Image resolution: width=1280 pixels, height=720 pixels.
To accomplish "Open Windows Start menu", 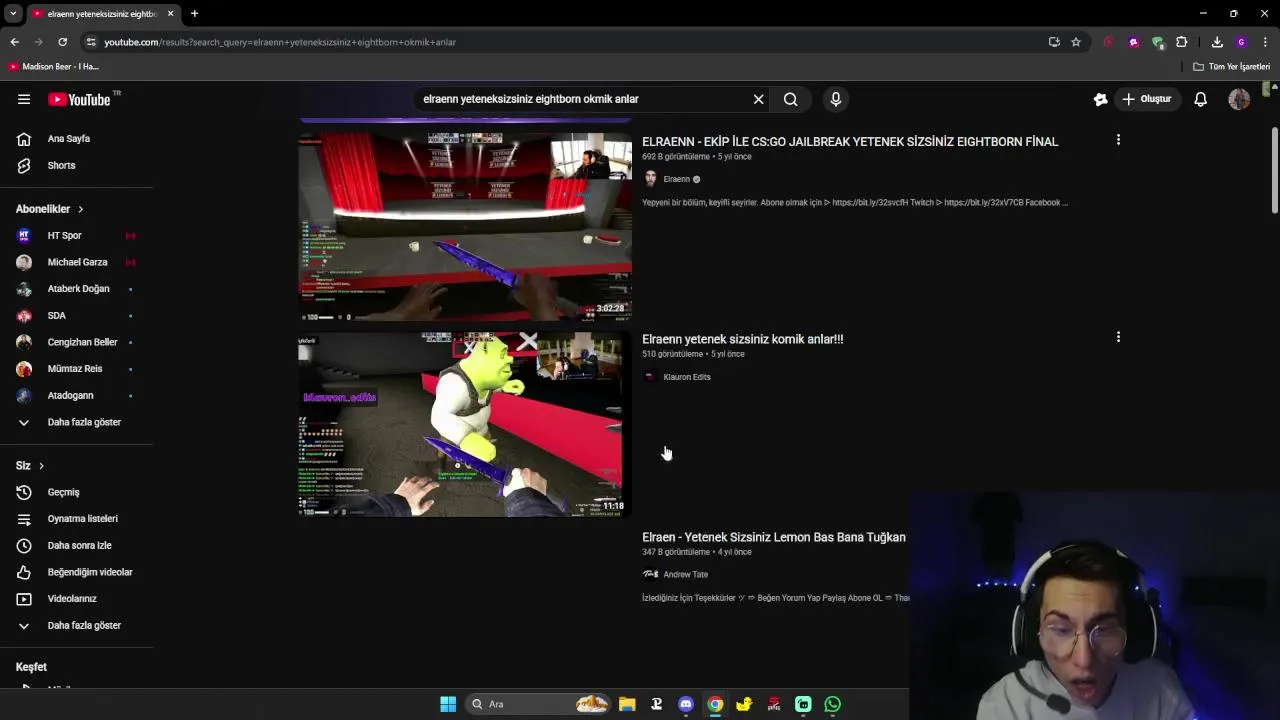I will [x=448, y=704].
